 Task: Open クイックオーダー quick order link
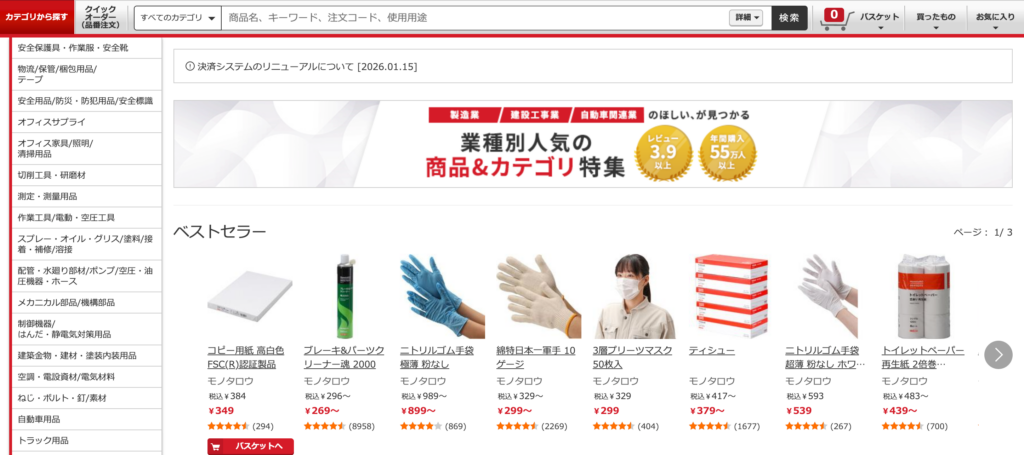coord(101,17)
